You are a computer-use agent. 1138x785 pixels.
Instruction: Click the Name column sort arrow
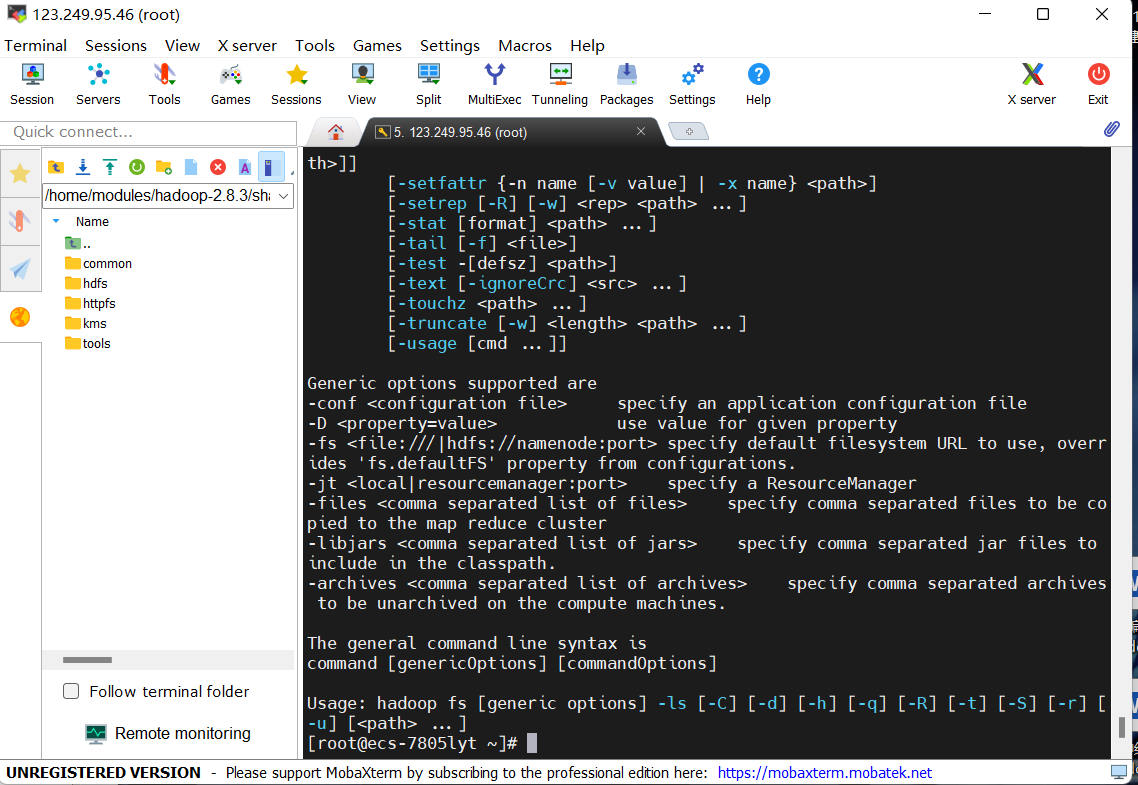tap(56, 221)
